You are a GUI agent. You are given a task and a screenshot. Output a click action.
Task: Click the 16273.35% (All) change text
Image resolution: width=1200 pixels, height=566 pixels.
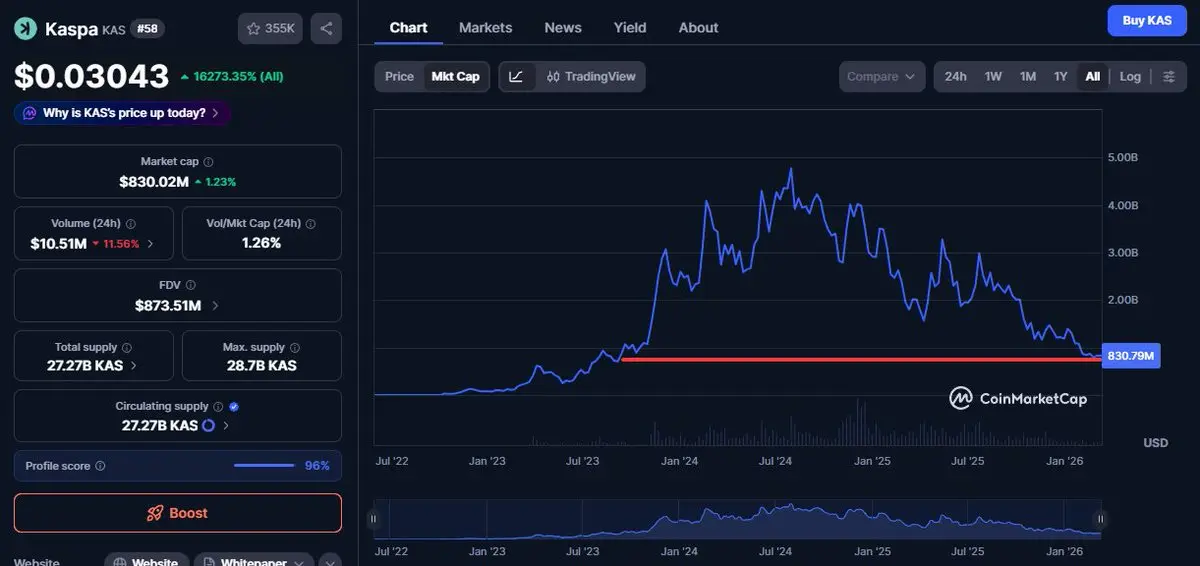238,76
